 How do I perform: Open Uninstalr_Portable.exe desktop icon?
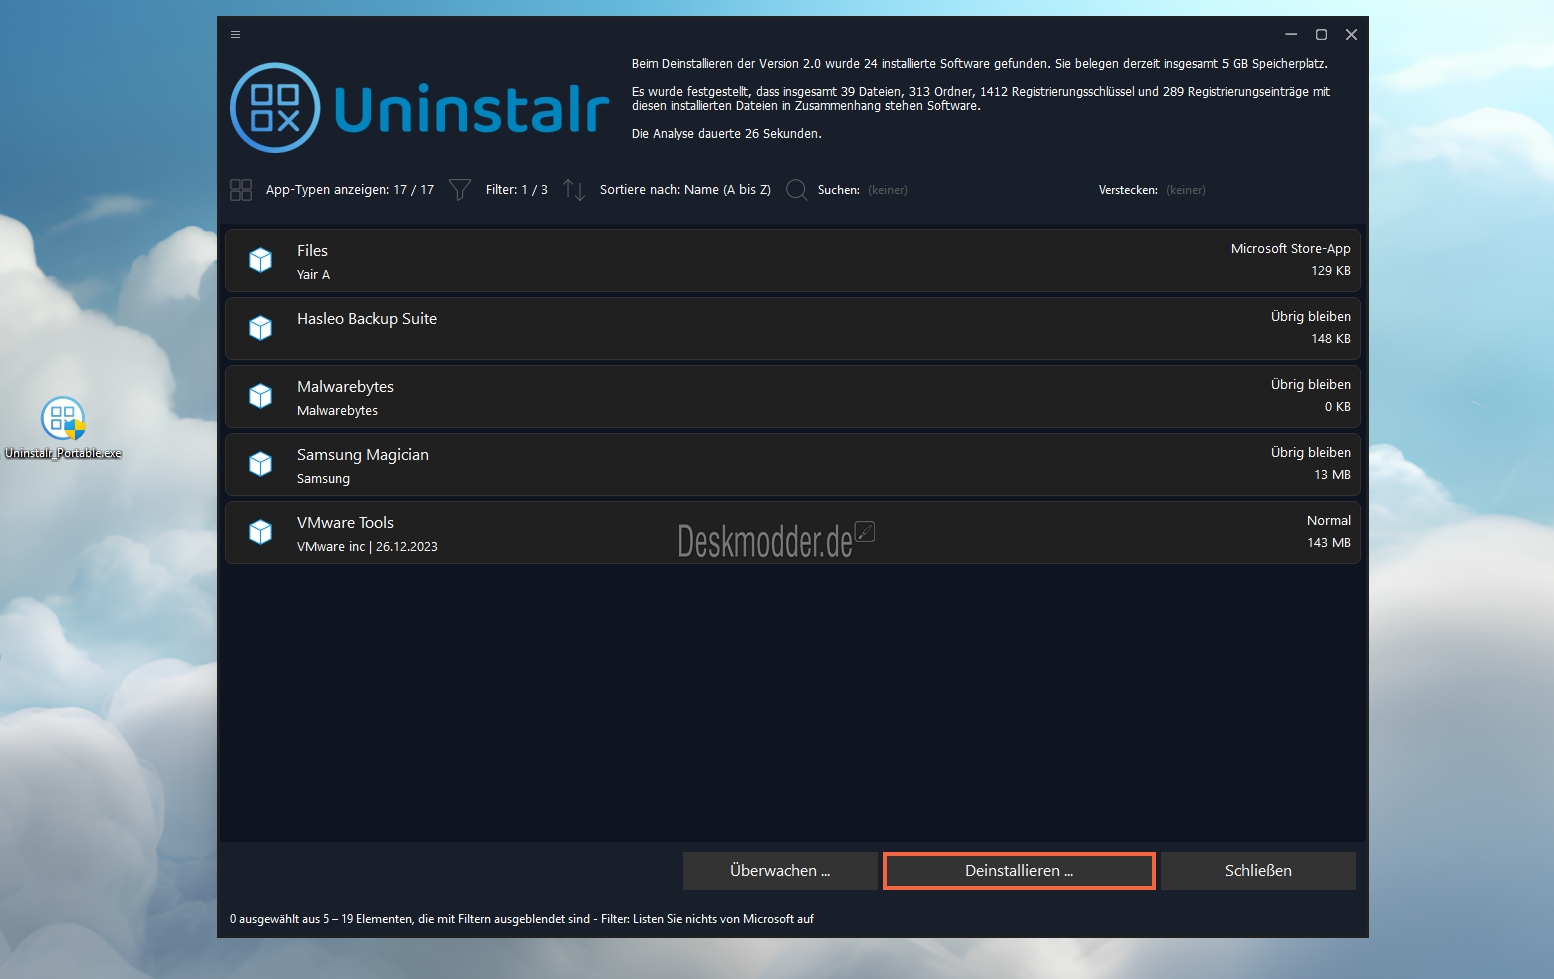coord(63,428)
